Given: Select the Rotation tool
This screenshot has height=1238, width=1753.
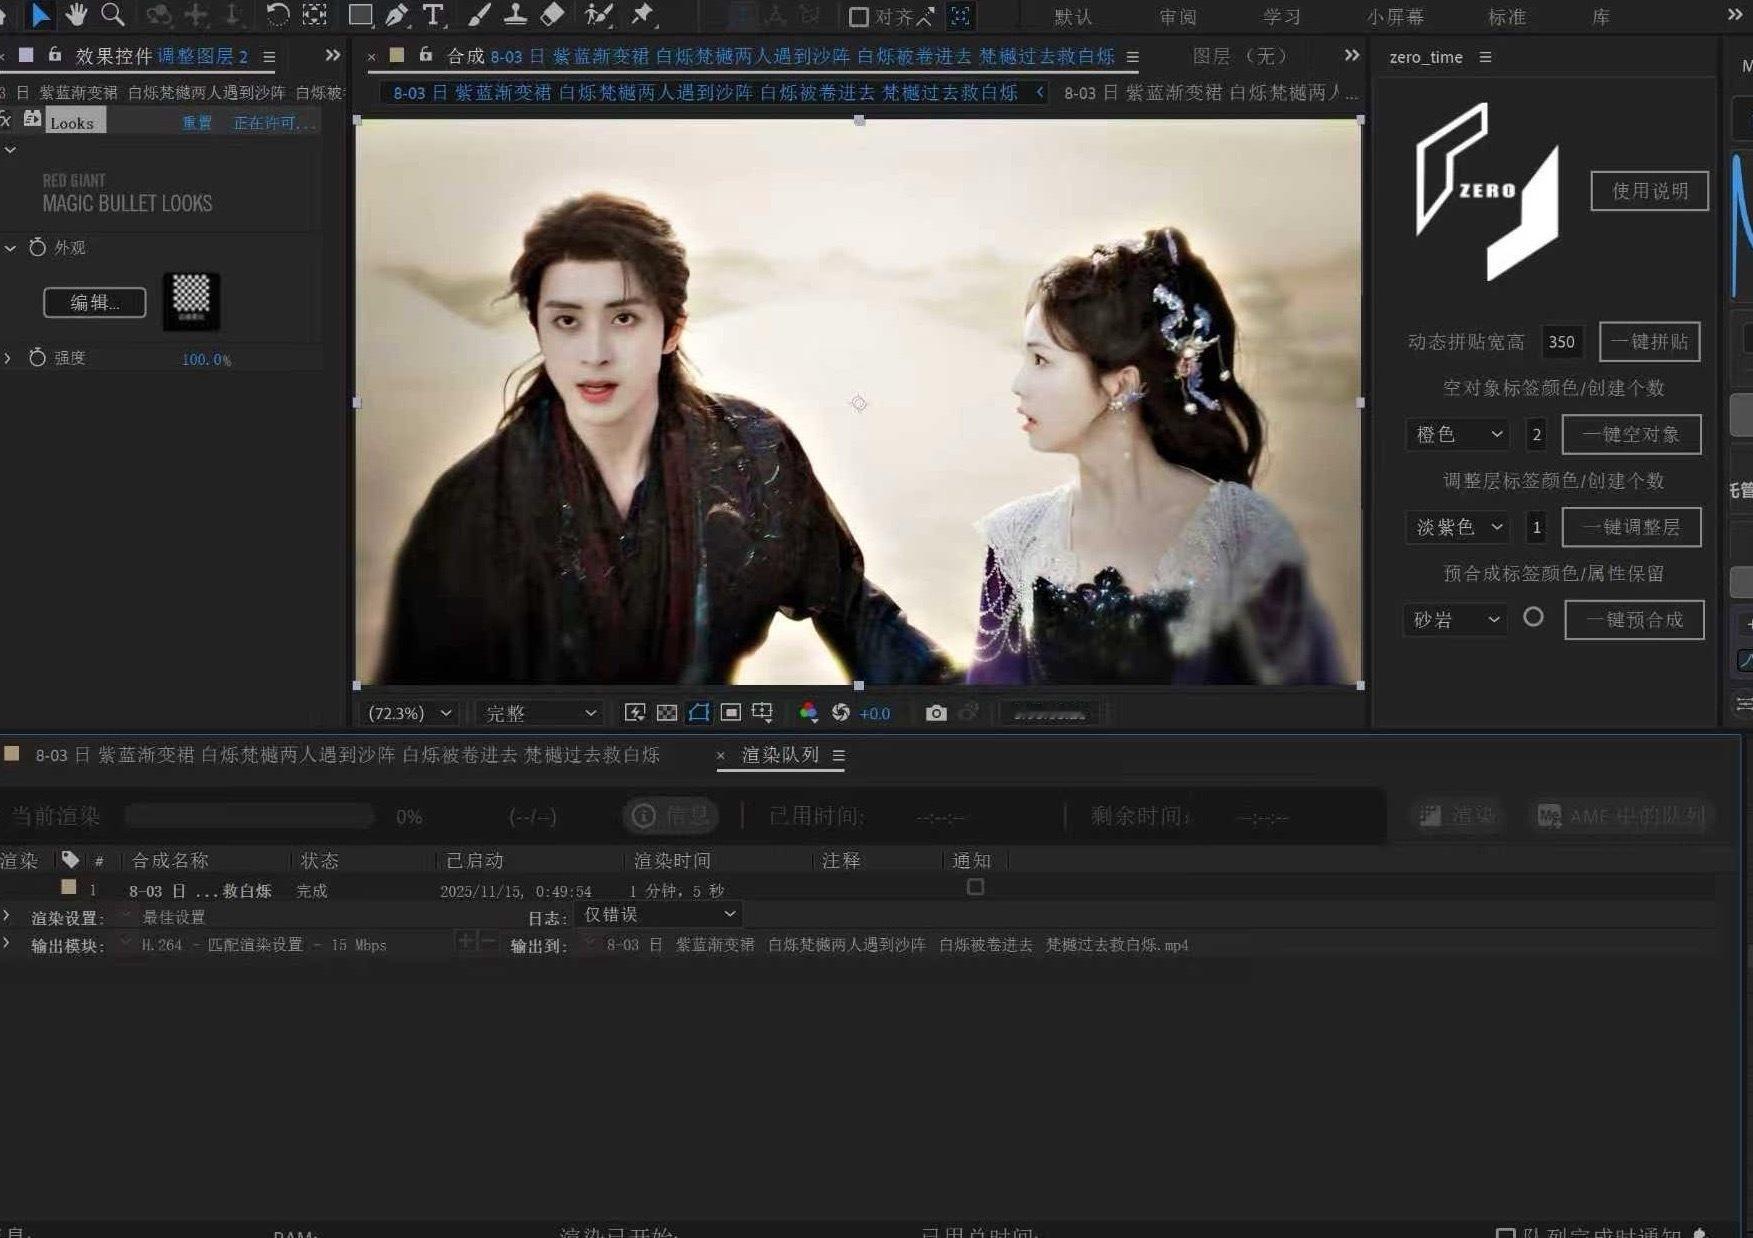Looking at the screenshot, I should point(277,15).
